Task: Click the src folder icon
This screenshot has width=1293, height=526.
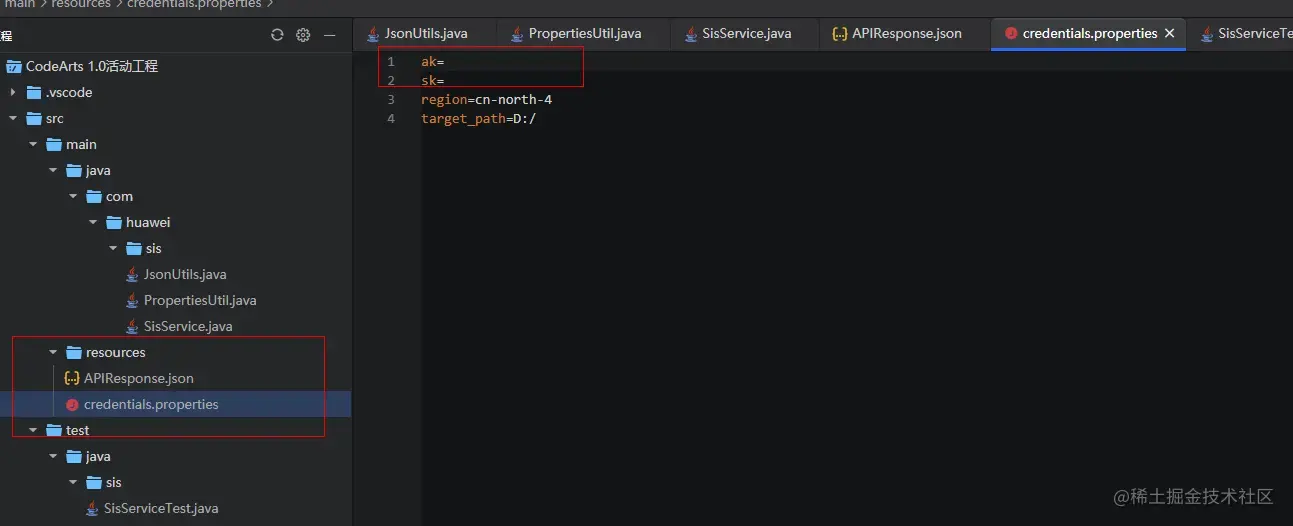Action: click(34, 119)
